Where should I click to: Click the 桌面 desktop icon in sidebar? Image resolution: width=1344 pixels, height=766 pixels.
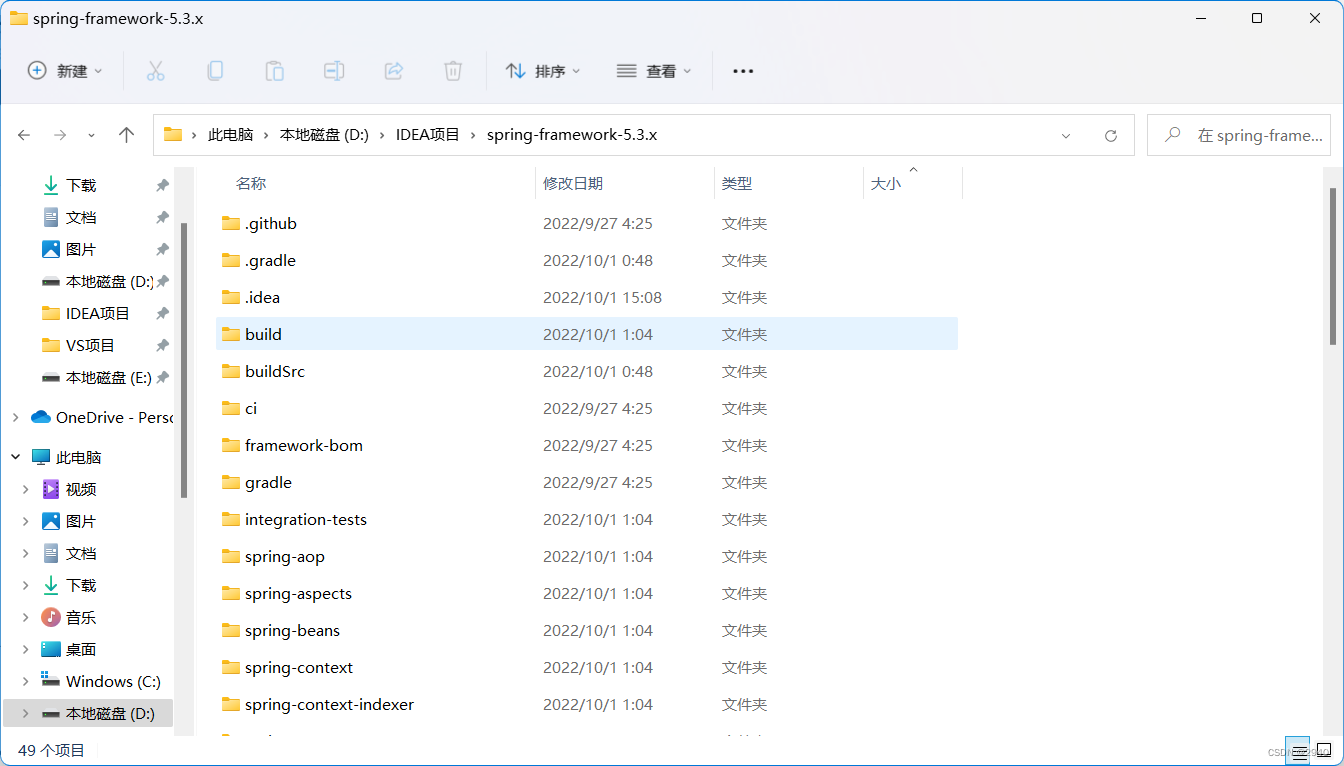pos(51,649)
